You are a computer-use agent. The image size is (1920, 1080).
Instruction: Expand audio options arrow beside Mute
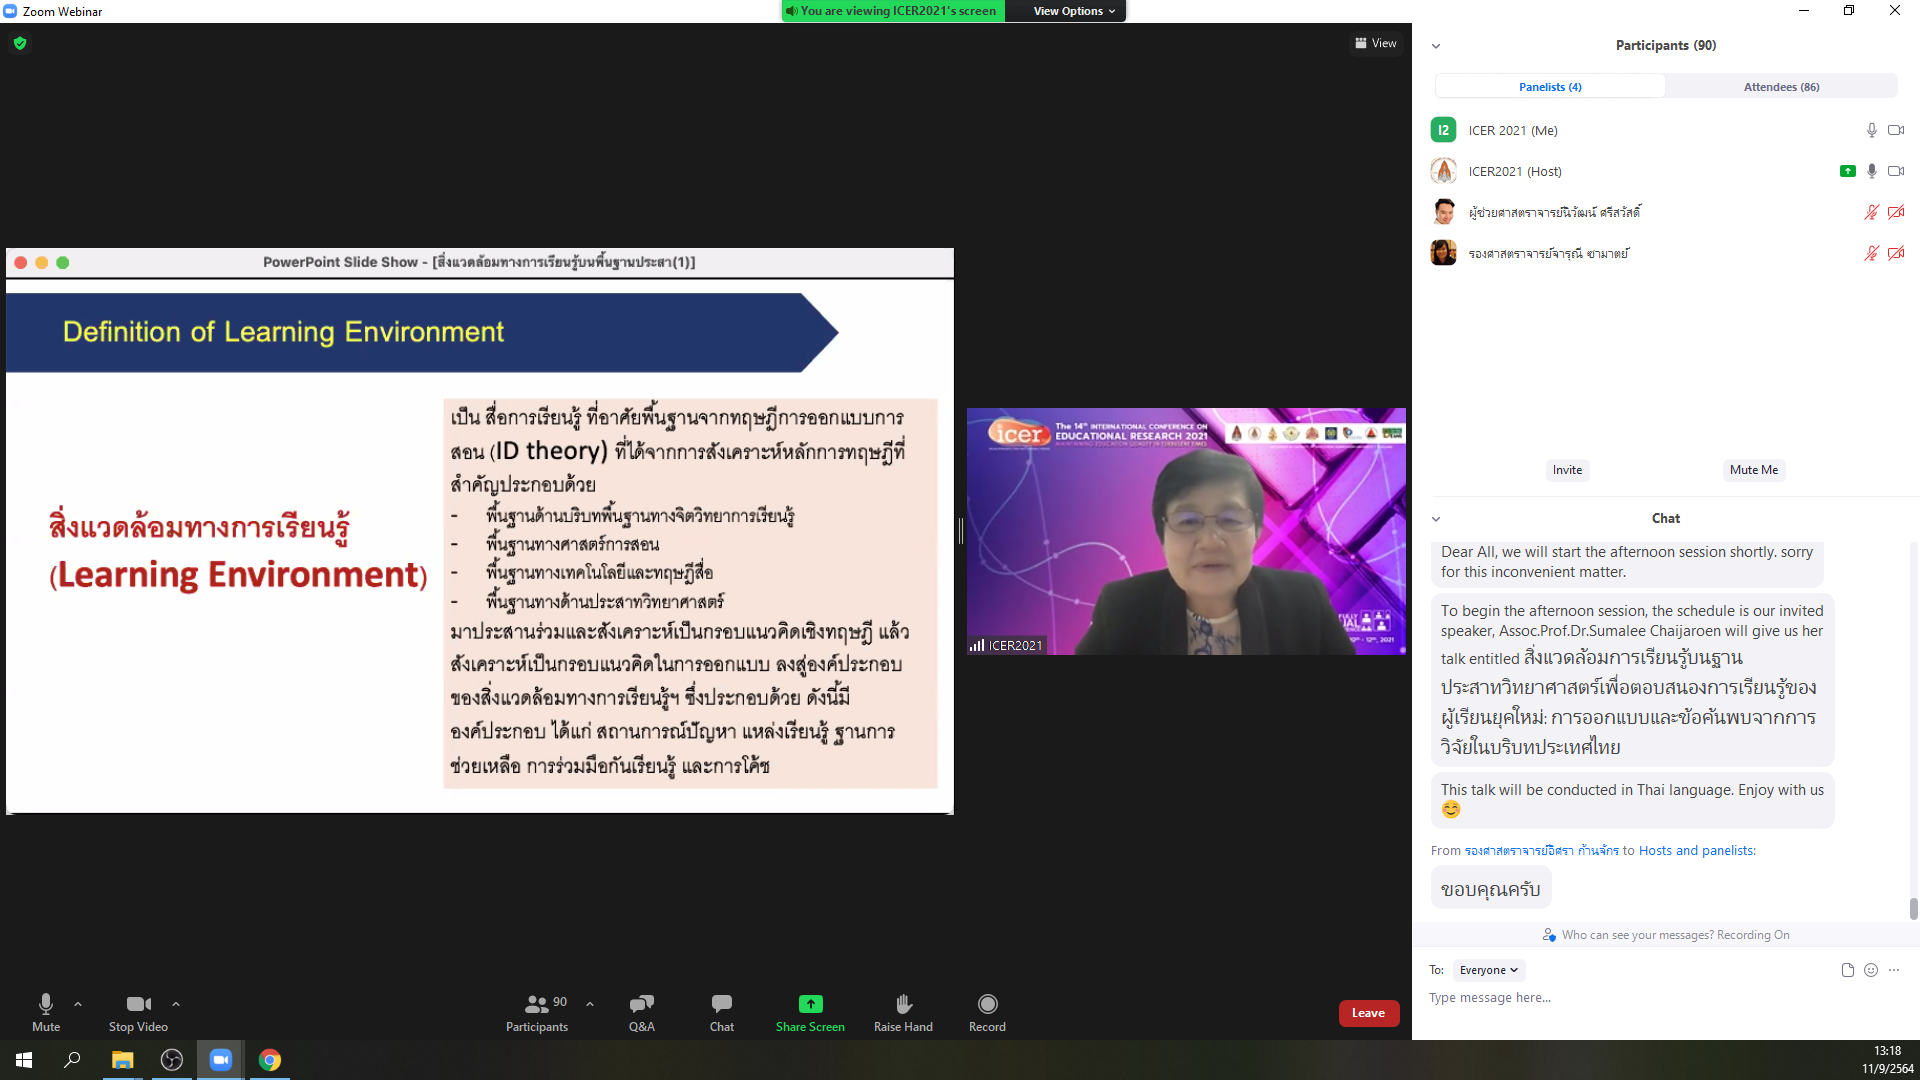pyautogui.click(x=78, y=1004)
